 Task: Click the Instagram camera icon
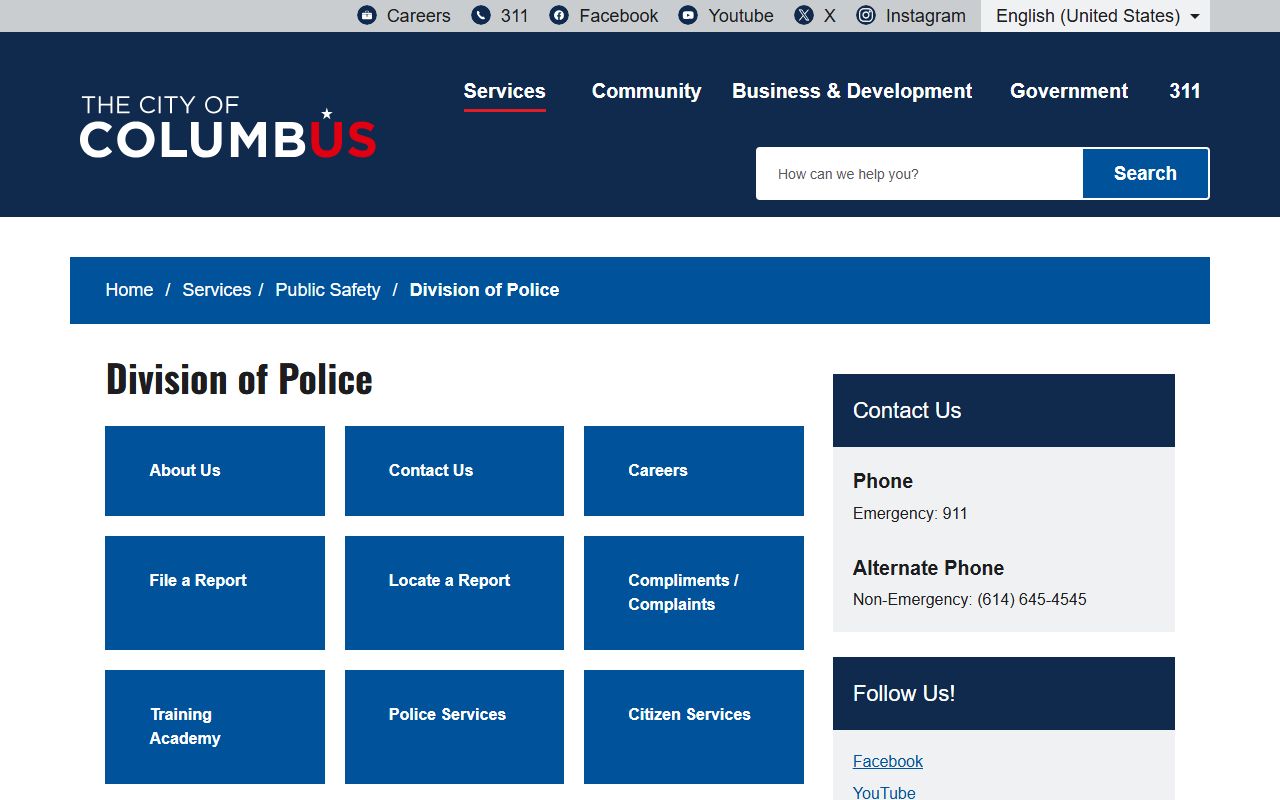tap(866, 16)
